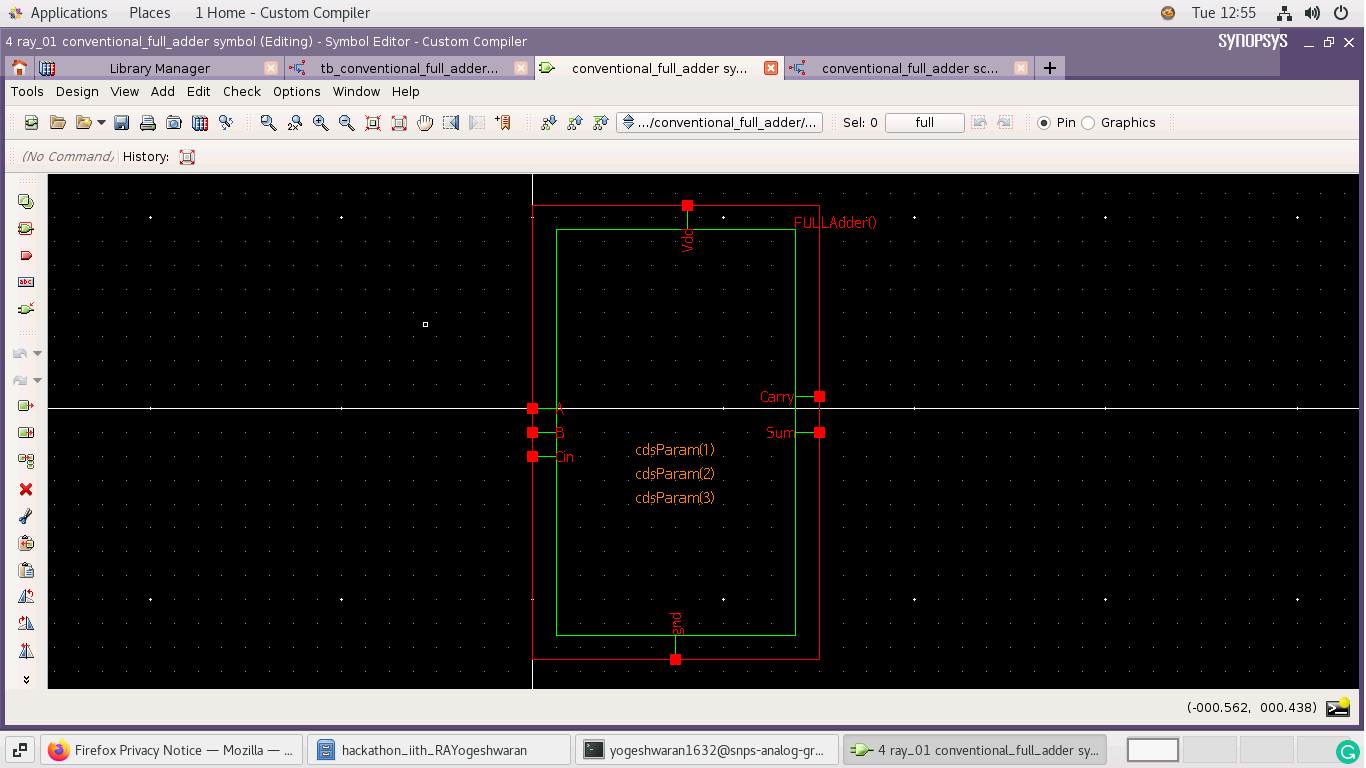Save the symbol design

pos(121,122)
